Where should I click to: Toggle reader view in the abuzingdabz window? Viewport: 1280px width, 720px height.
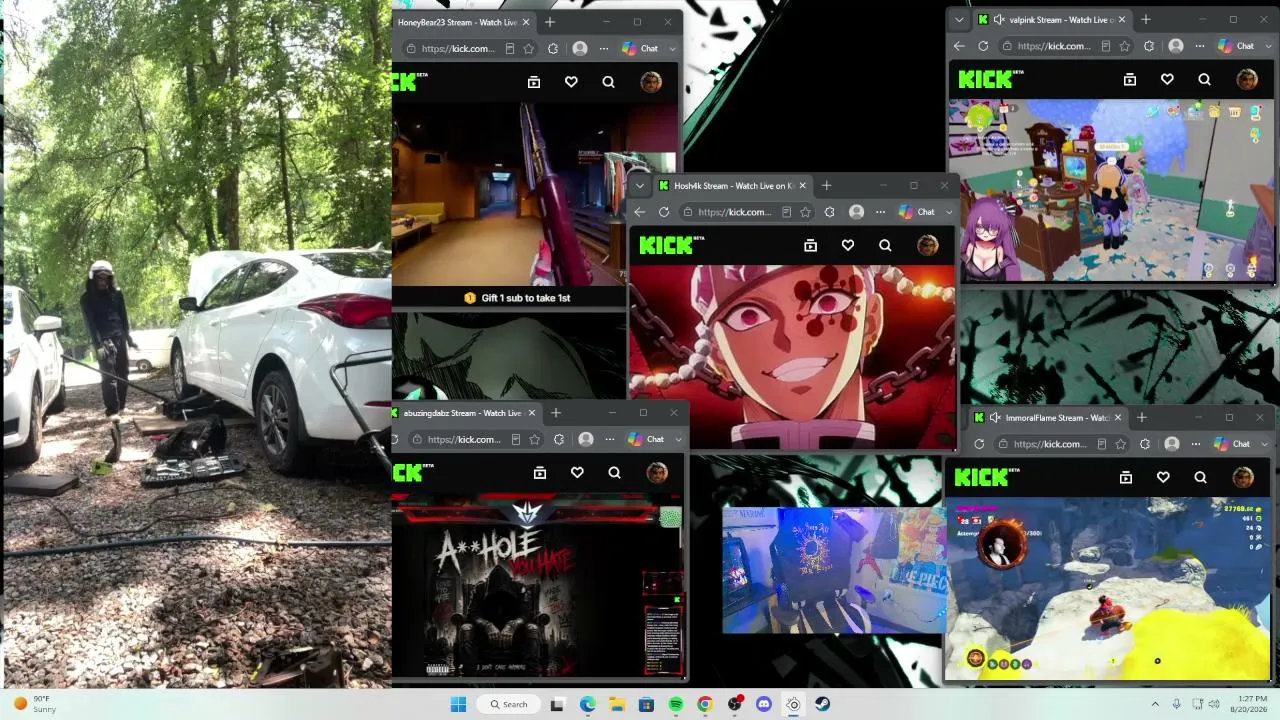coord(516,439)
